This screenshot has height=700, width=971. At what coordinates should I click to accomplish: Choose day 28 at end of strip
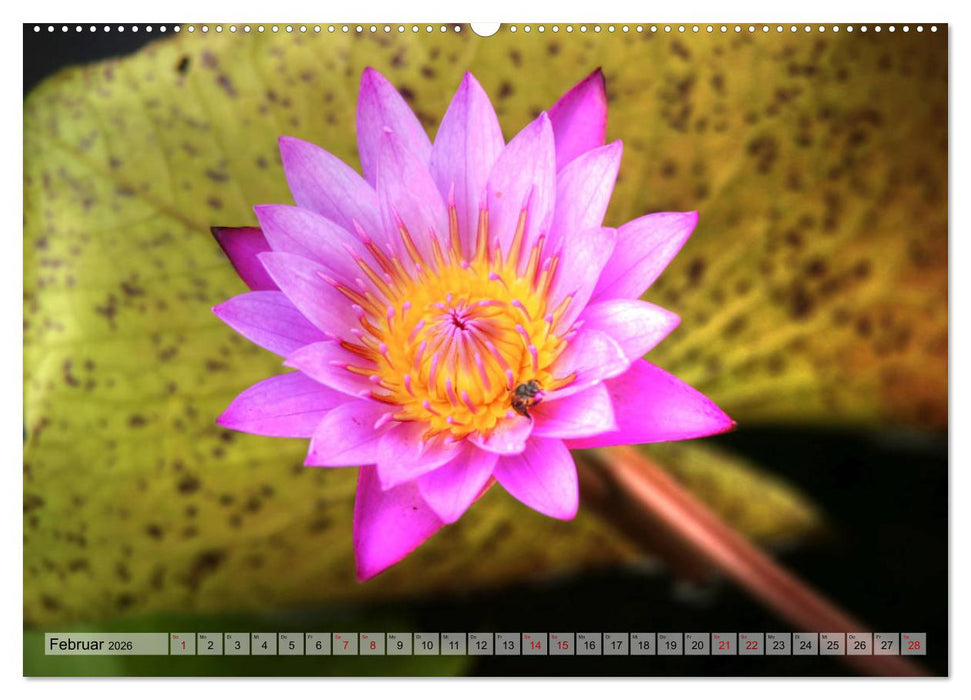coord(912,644)
